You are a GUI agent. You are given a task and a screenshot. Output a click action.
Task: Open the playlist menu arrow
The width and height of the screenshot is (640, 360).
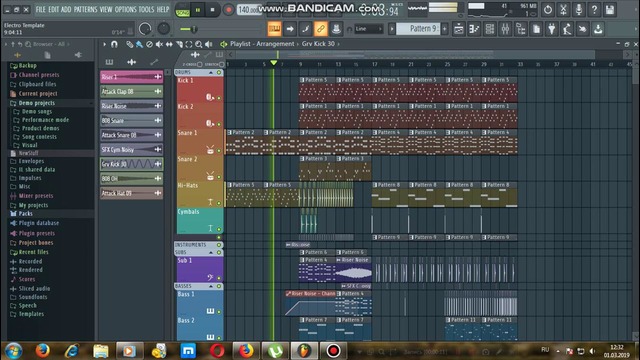click(x=104, y=44)
